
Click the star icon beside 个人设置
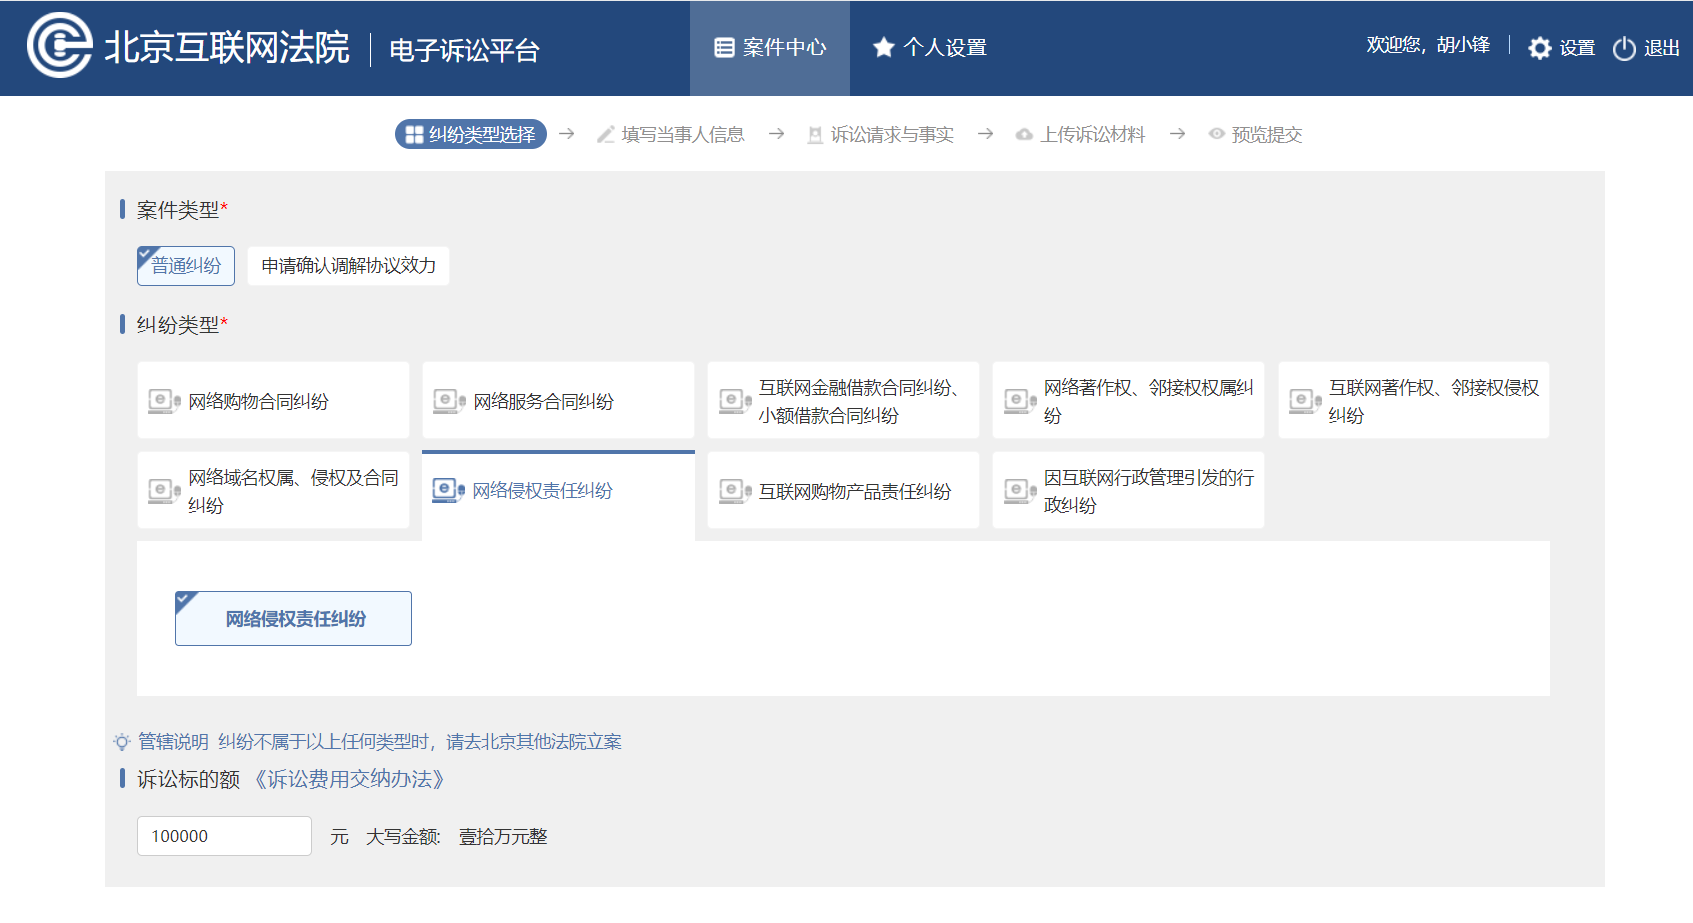pyautogui.click(x=883, y=47)
